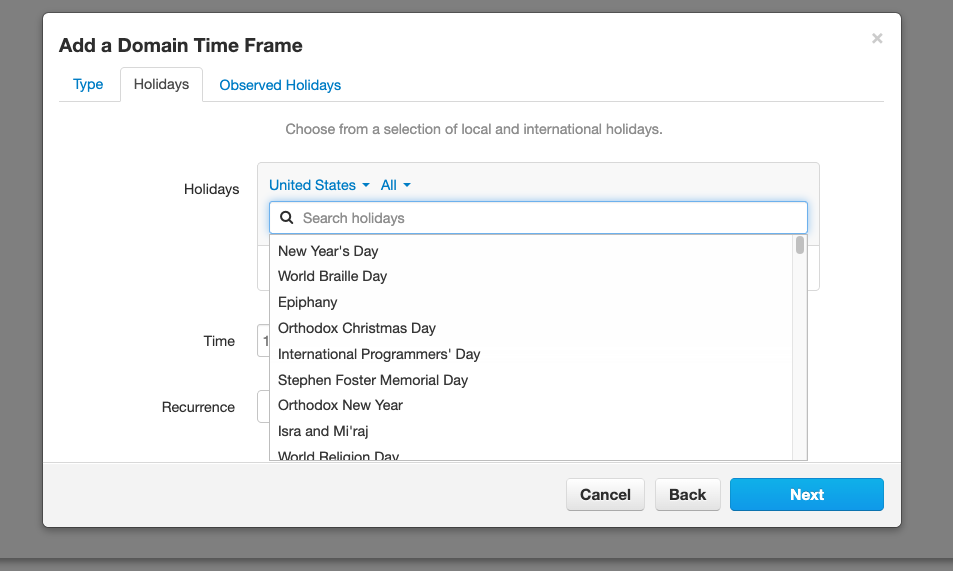
Task: Select World Braille Day holiday
Action: [531, 276]
